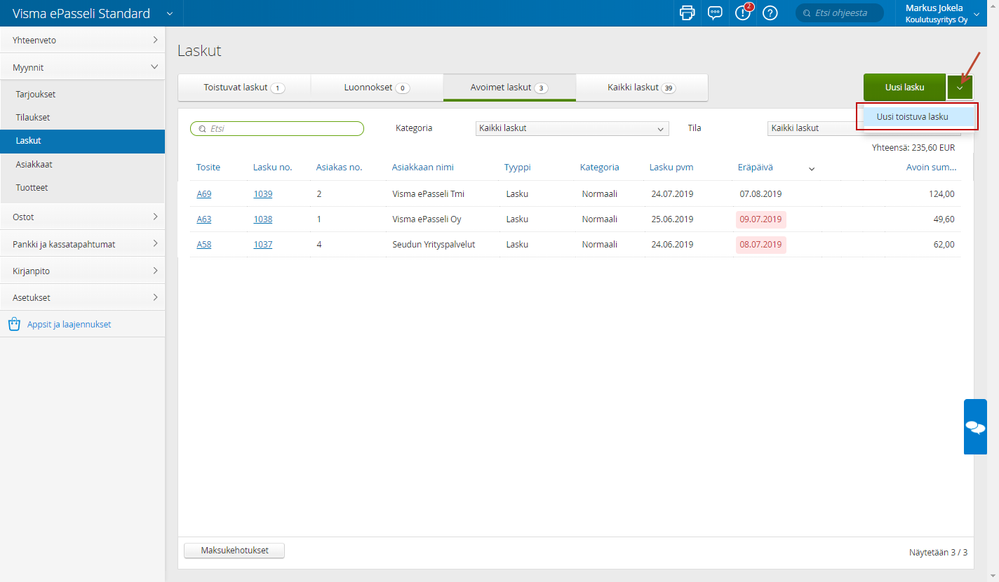Expand the Yhteenveto sidebar section
Screen dimensions: 999x582
click(82, 40)
